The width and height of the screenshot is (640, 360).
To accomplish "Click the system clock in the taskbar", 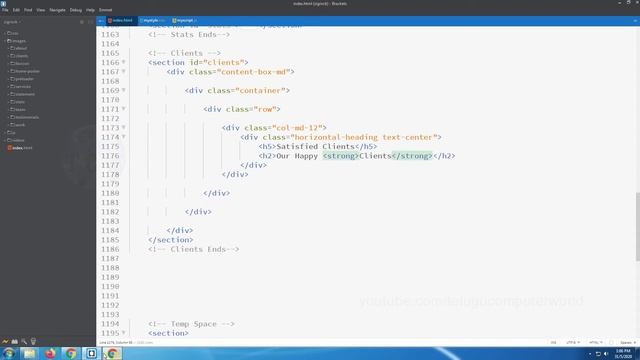I will (x=623, y=353).
